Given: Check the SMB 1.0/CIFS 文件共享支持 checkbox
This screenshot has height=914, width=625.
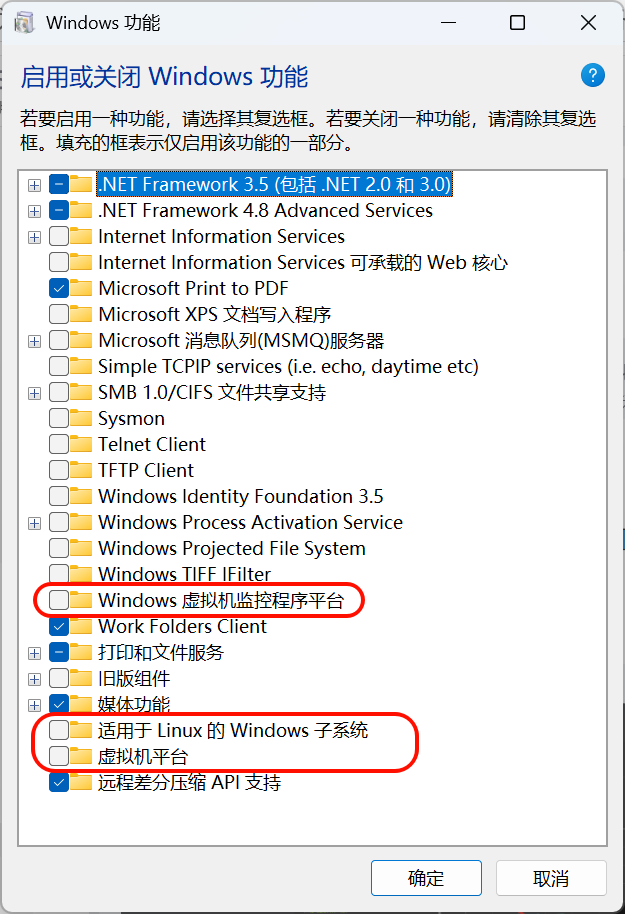Looking at the screenshot, I should tap(59, 392).
